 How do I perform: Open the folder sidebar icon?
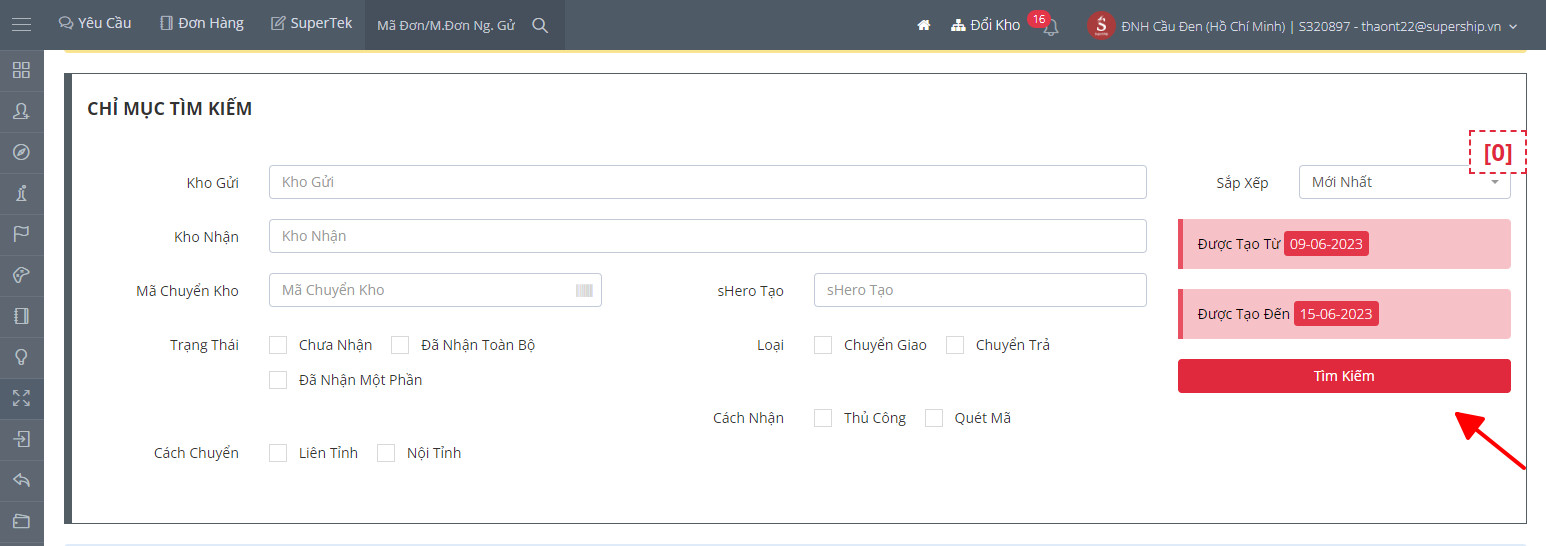[21, 521]
